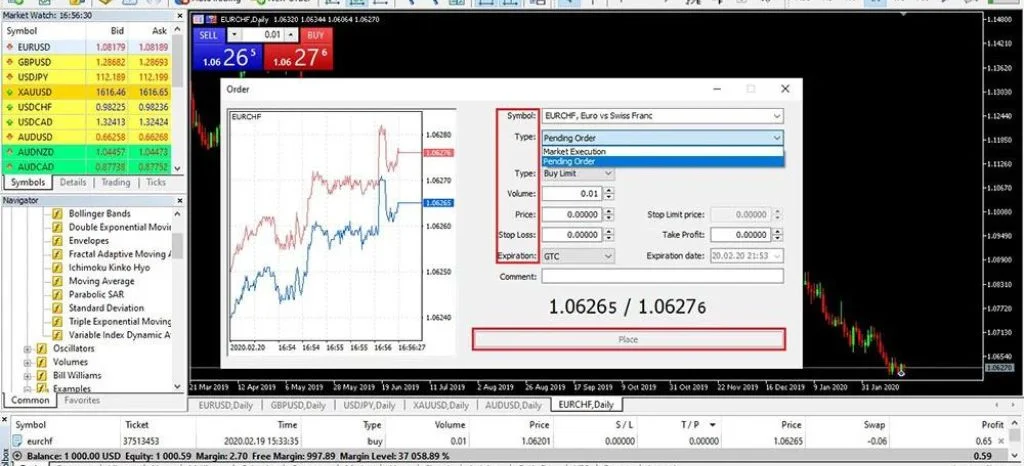Click the Parabolic SAR indicator icon

pyautogui.click(x=58, y=295)
